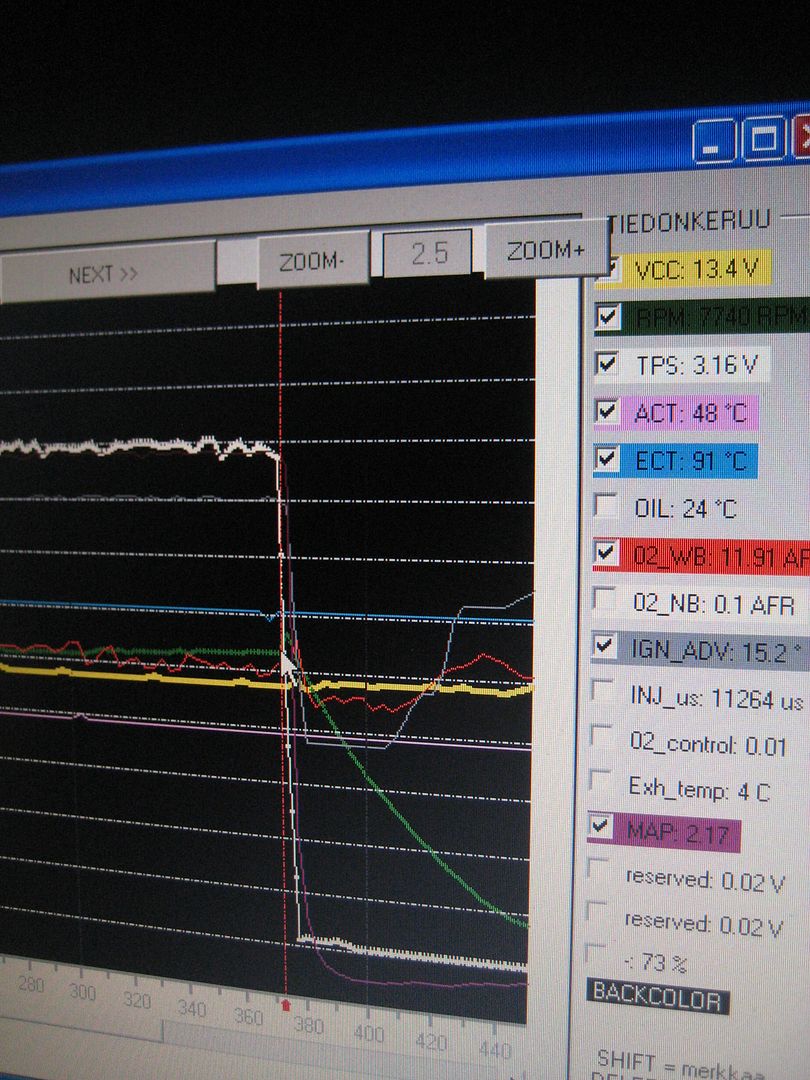Viewport: 810px width, 1080px height.
Task: Hide the ACT temperature trace
Action: tap(606, 411)
